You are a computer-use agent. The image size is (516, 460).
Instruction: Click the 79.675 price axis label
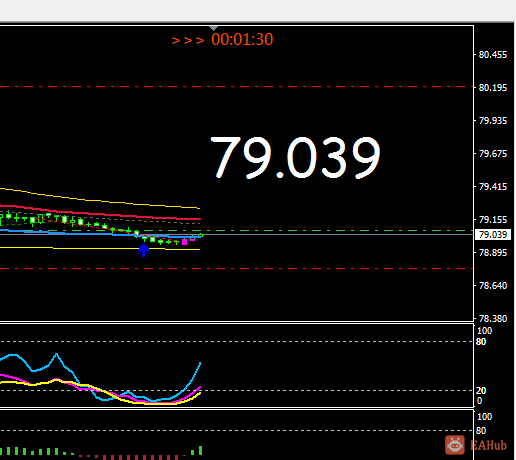(493, 154)
